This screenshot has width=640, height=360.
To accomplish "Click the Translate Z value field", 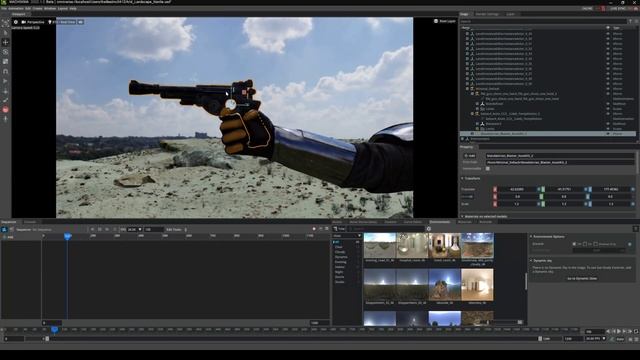I will pos(611,189).
